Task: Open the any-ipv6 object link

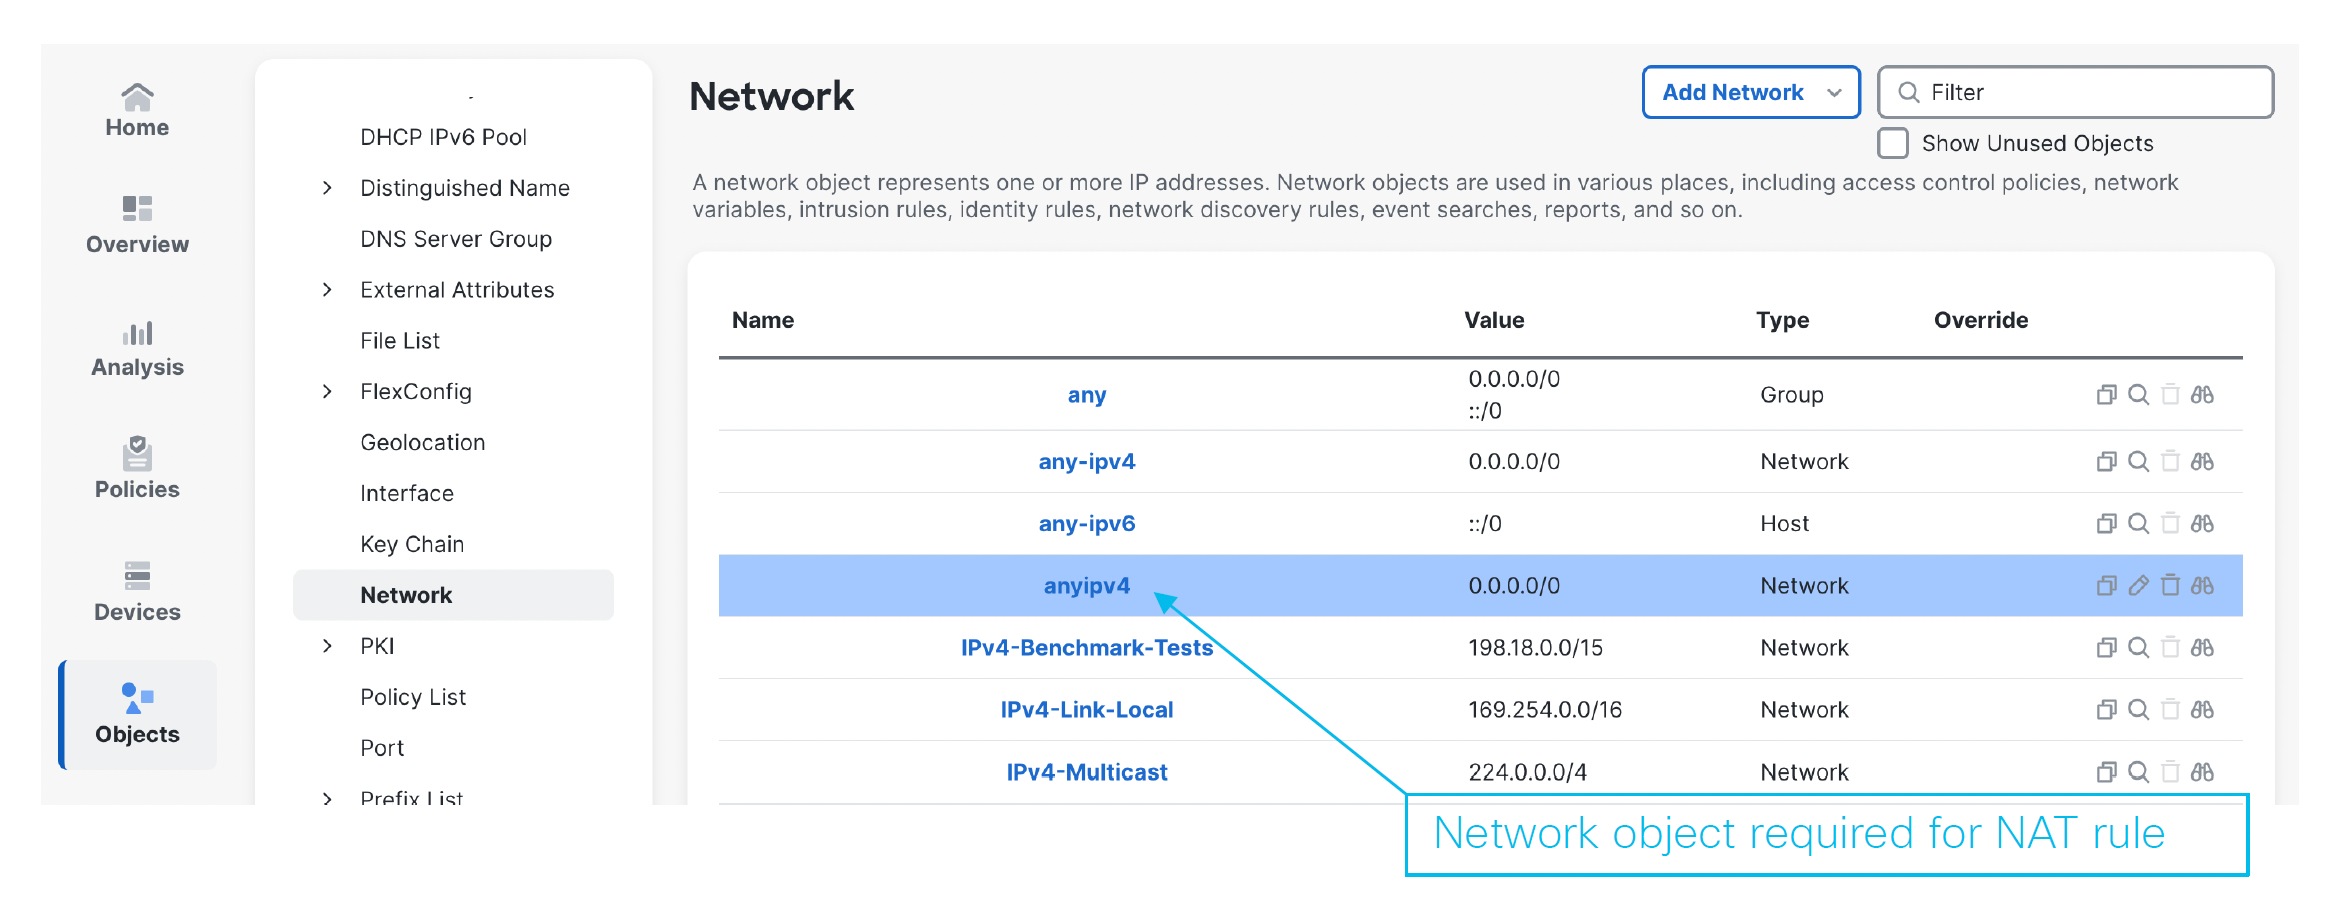Action: 1086,524
